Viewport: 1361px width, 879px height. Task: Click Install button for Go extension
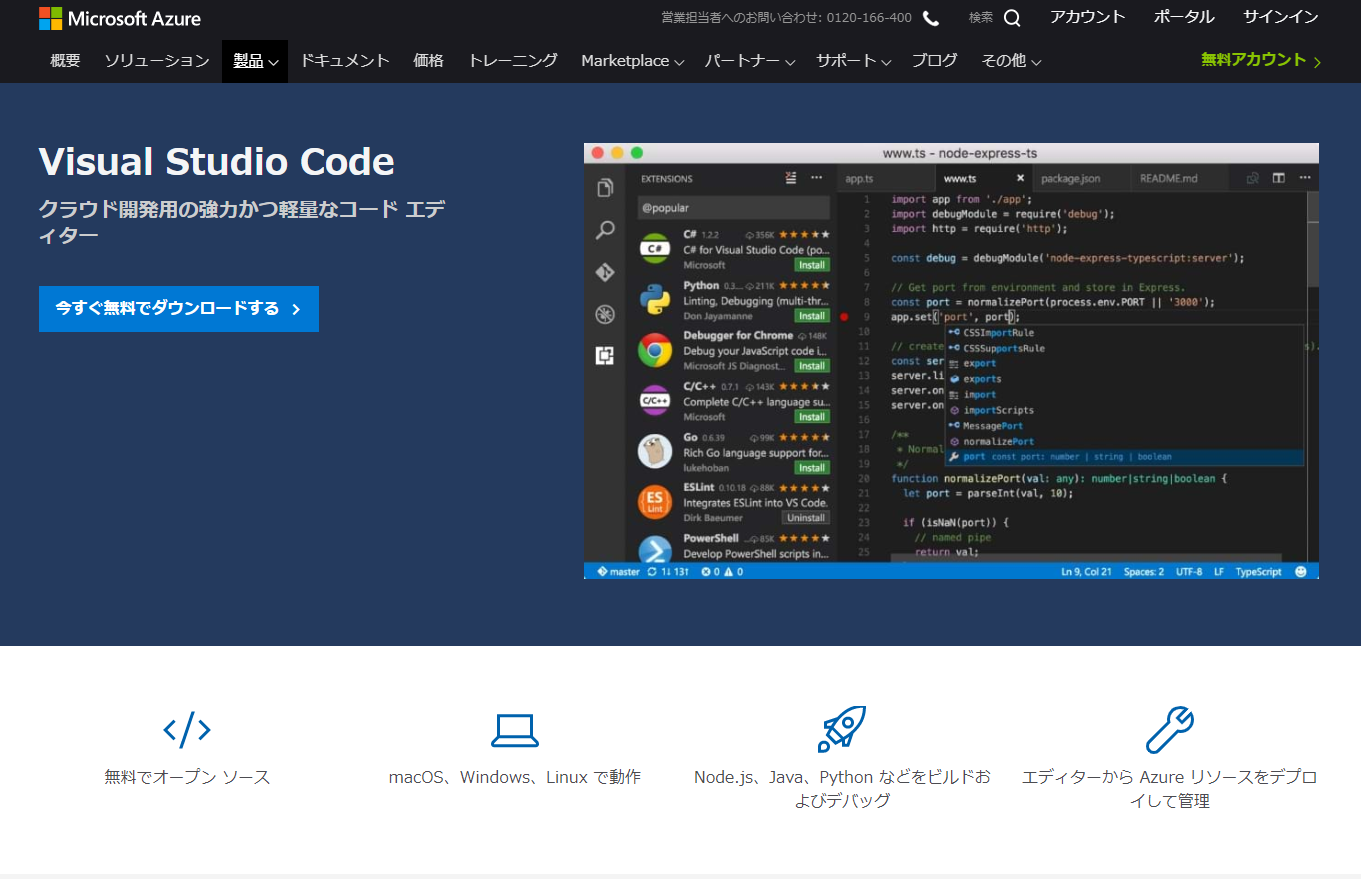pos(812,468)
